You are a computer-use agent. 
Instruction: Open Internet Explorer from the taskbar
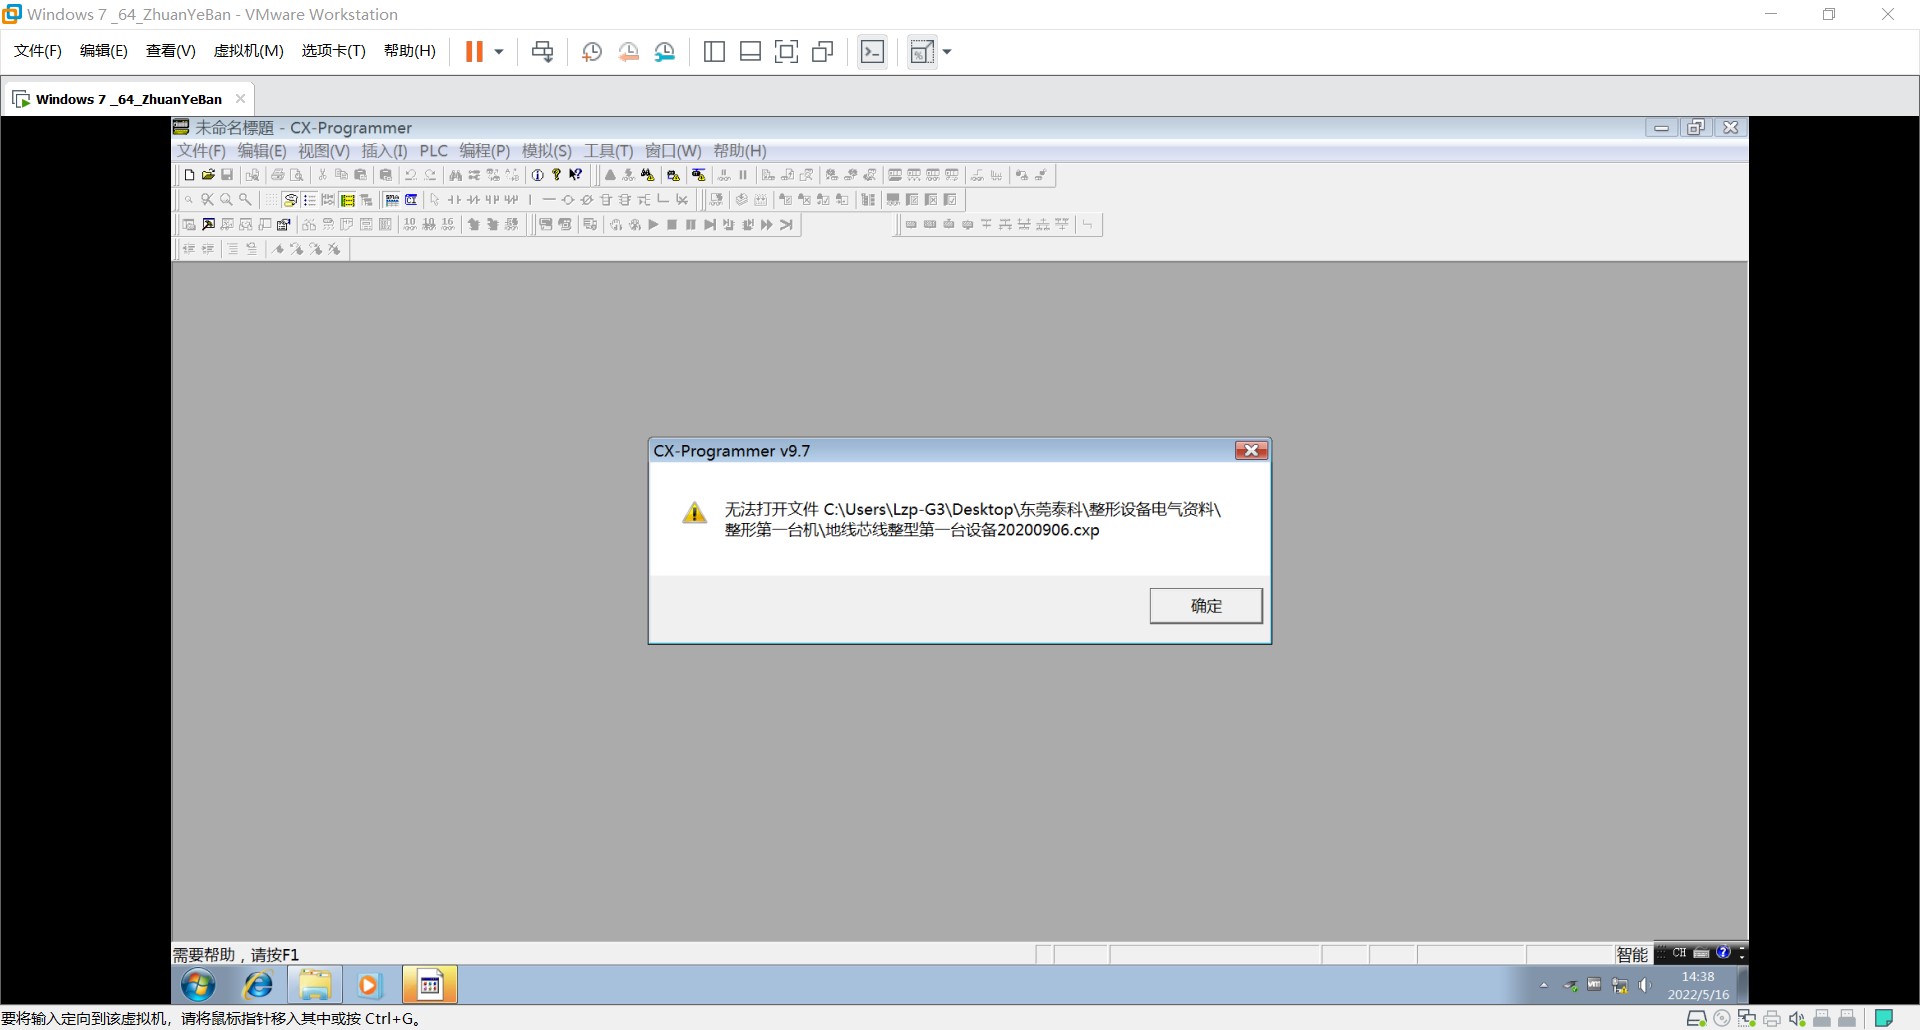(258, 985)
